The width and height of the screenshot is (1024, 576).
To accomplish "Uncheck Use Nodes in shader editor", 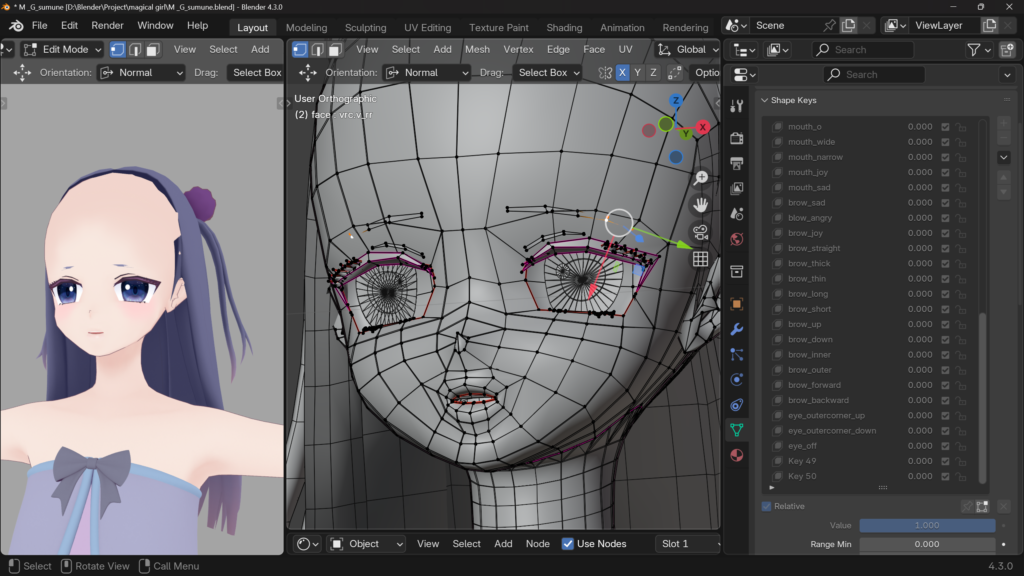I will tap(568, 544).
